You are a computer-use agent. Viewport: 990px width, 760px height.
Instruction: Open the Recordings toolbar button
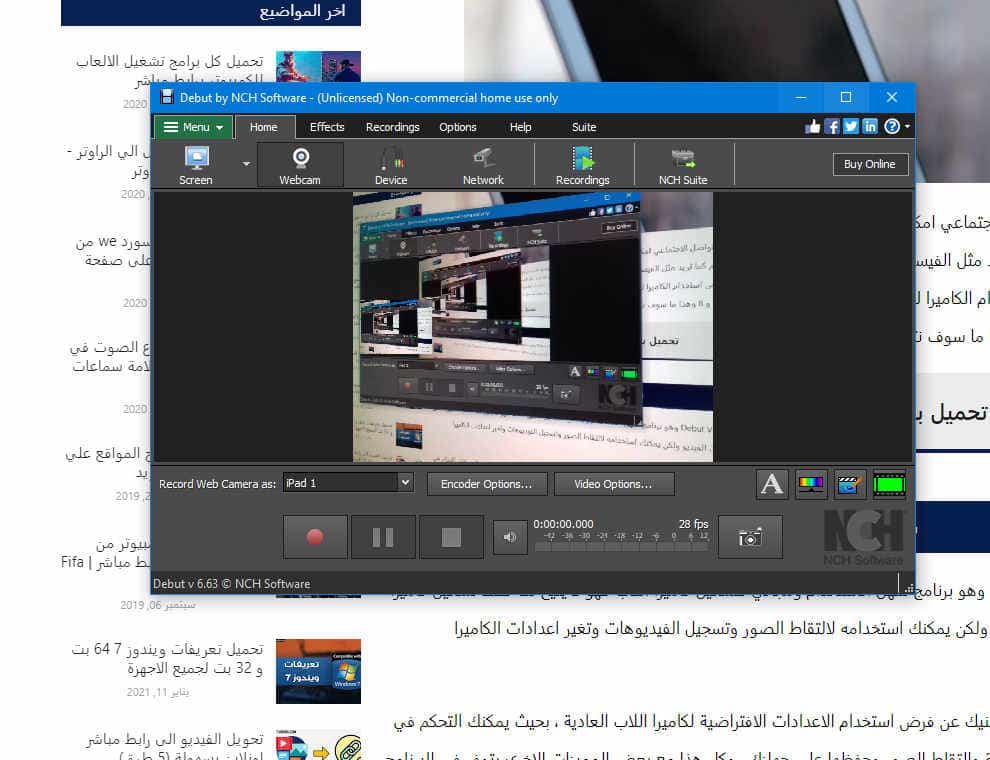(582, 165)
